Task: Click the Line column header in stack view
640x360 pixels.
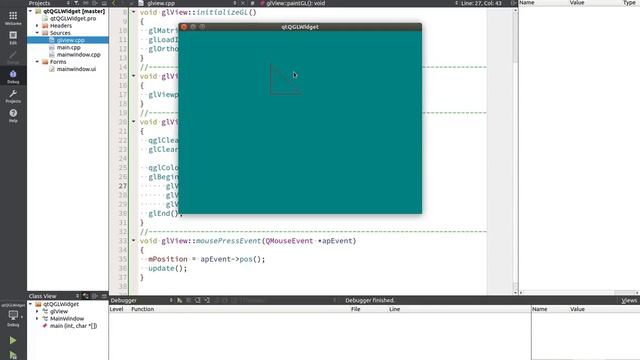Action: click(394, 309)
